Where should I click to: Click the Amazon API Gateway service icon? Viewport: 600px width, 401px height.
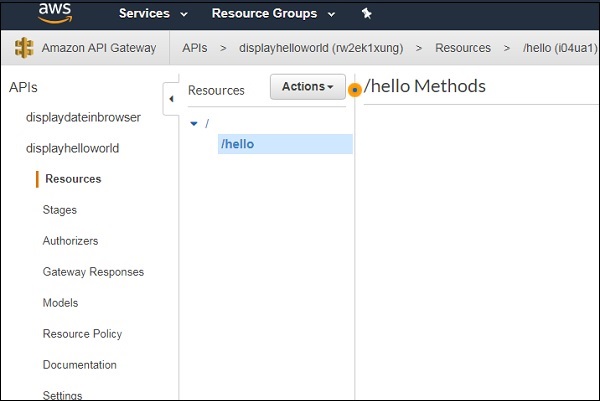[24, 48]
